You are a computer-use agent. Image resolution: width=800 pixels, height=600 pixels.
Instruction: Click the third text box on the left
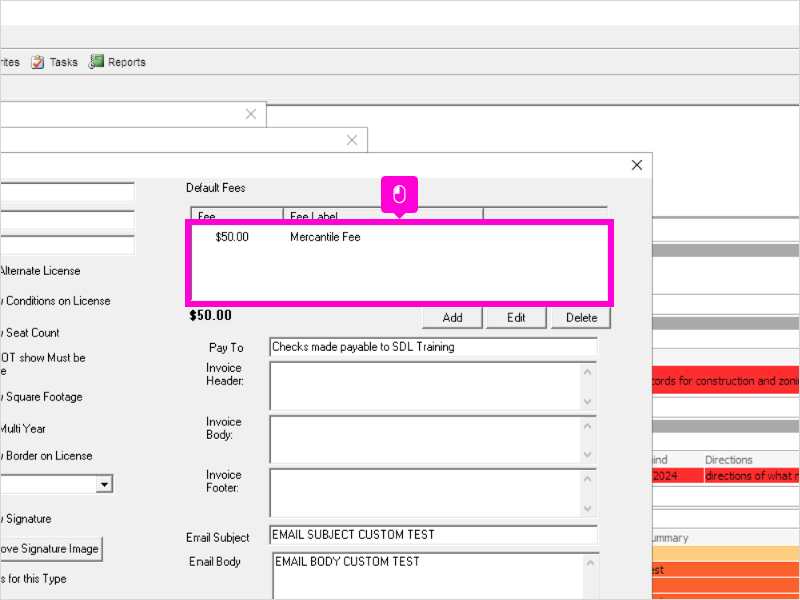(x=67, y=245)
